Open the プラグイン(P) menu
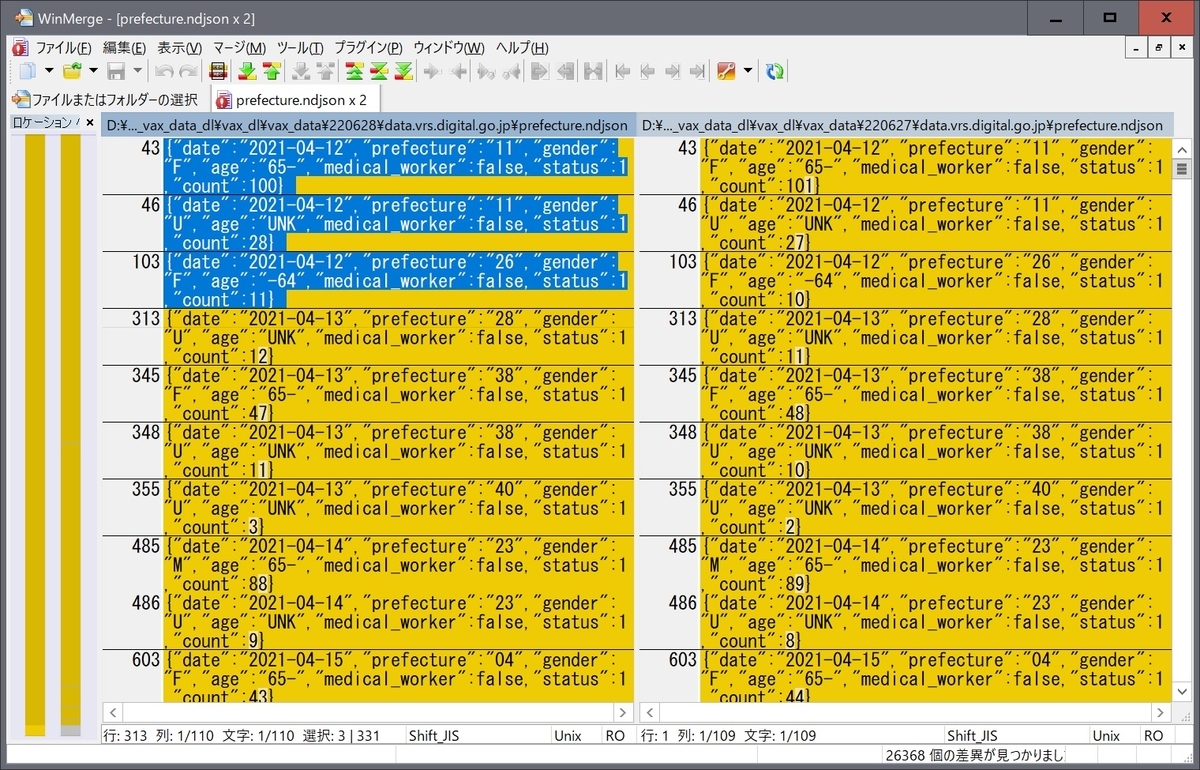 pyautogui.click(x=368, y=47)
